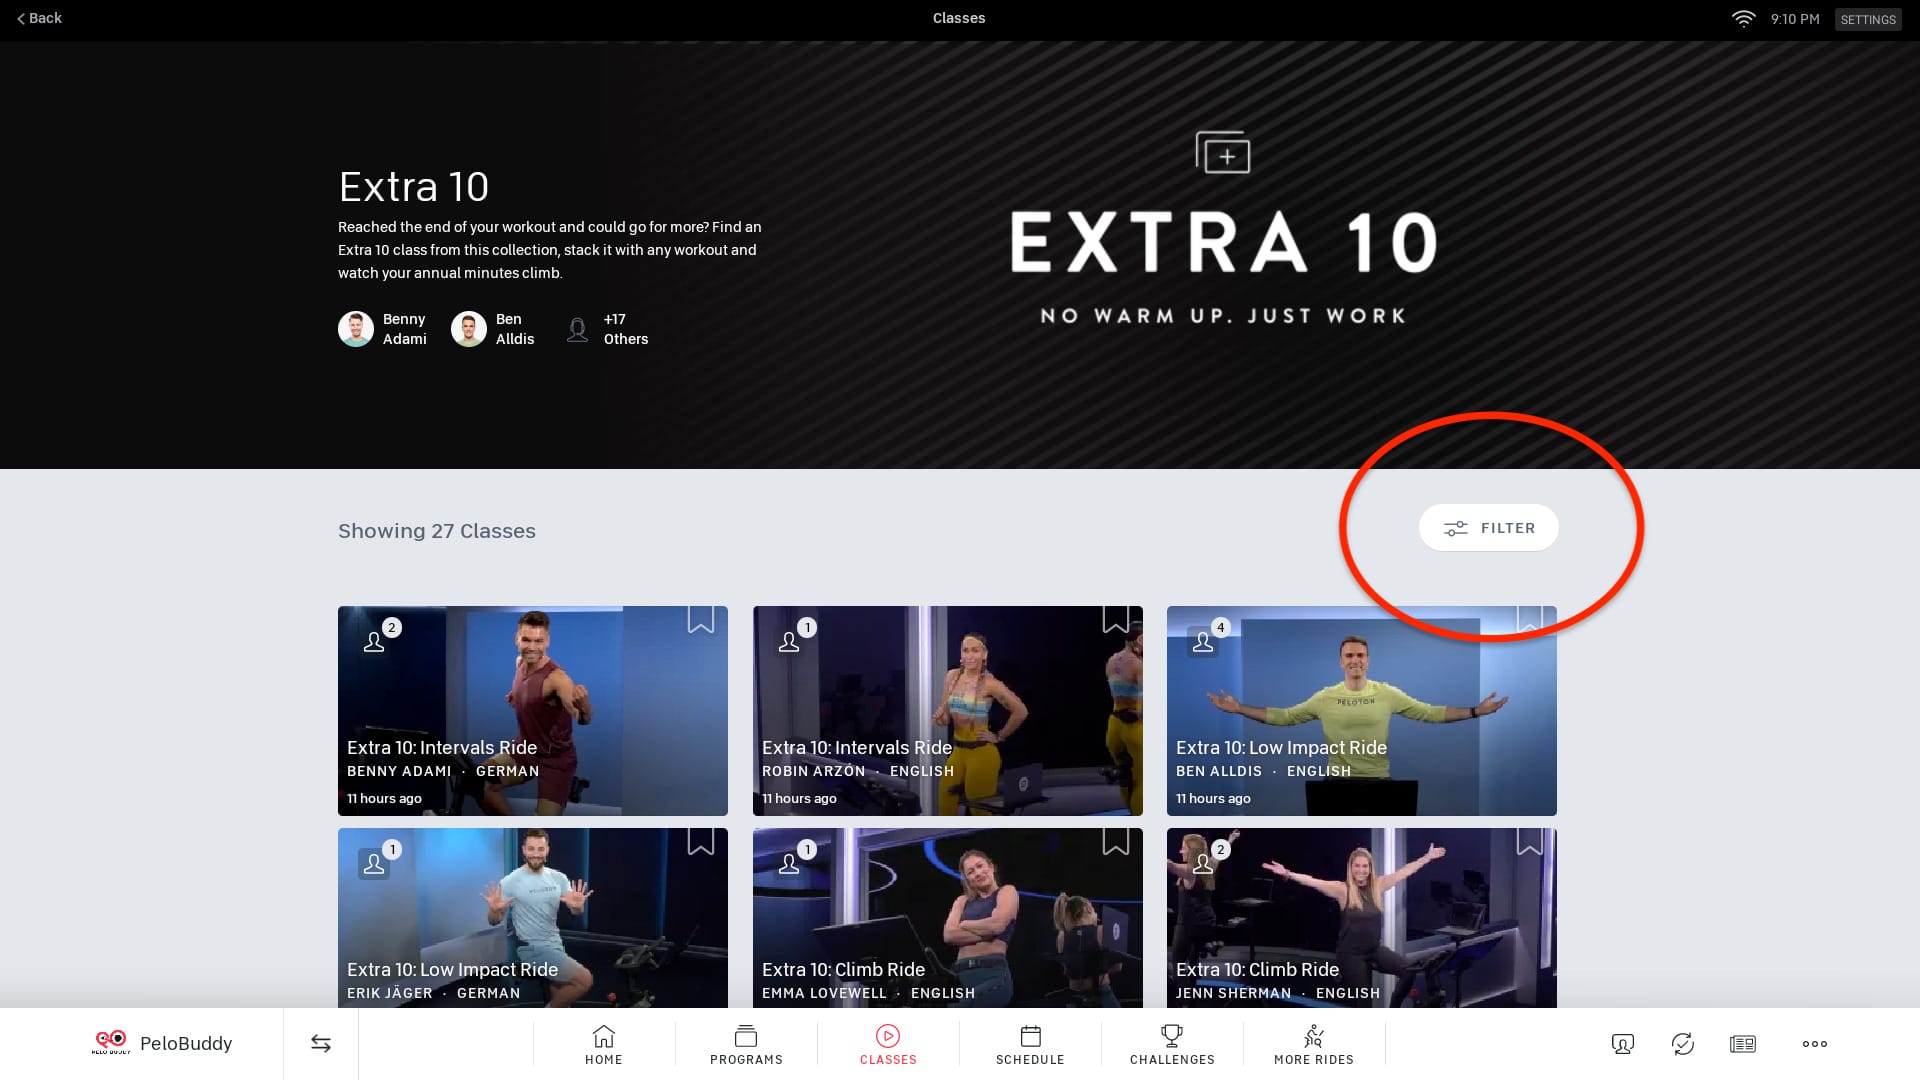Open the three-dots more menu
This screenshot has width=1920, height=1080.
(1815, 1044)
